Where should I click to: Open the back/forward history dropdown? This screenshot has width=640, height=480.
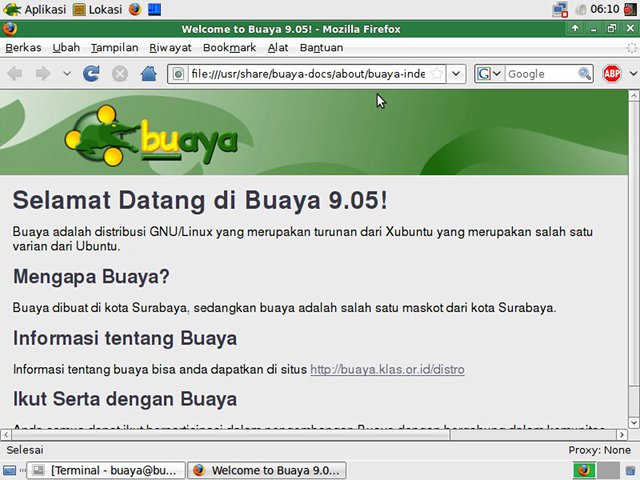[x=67, y=74]
